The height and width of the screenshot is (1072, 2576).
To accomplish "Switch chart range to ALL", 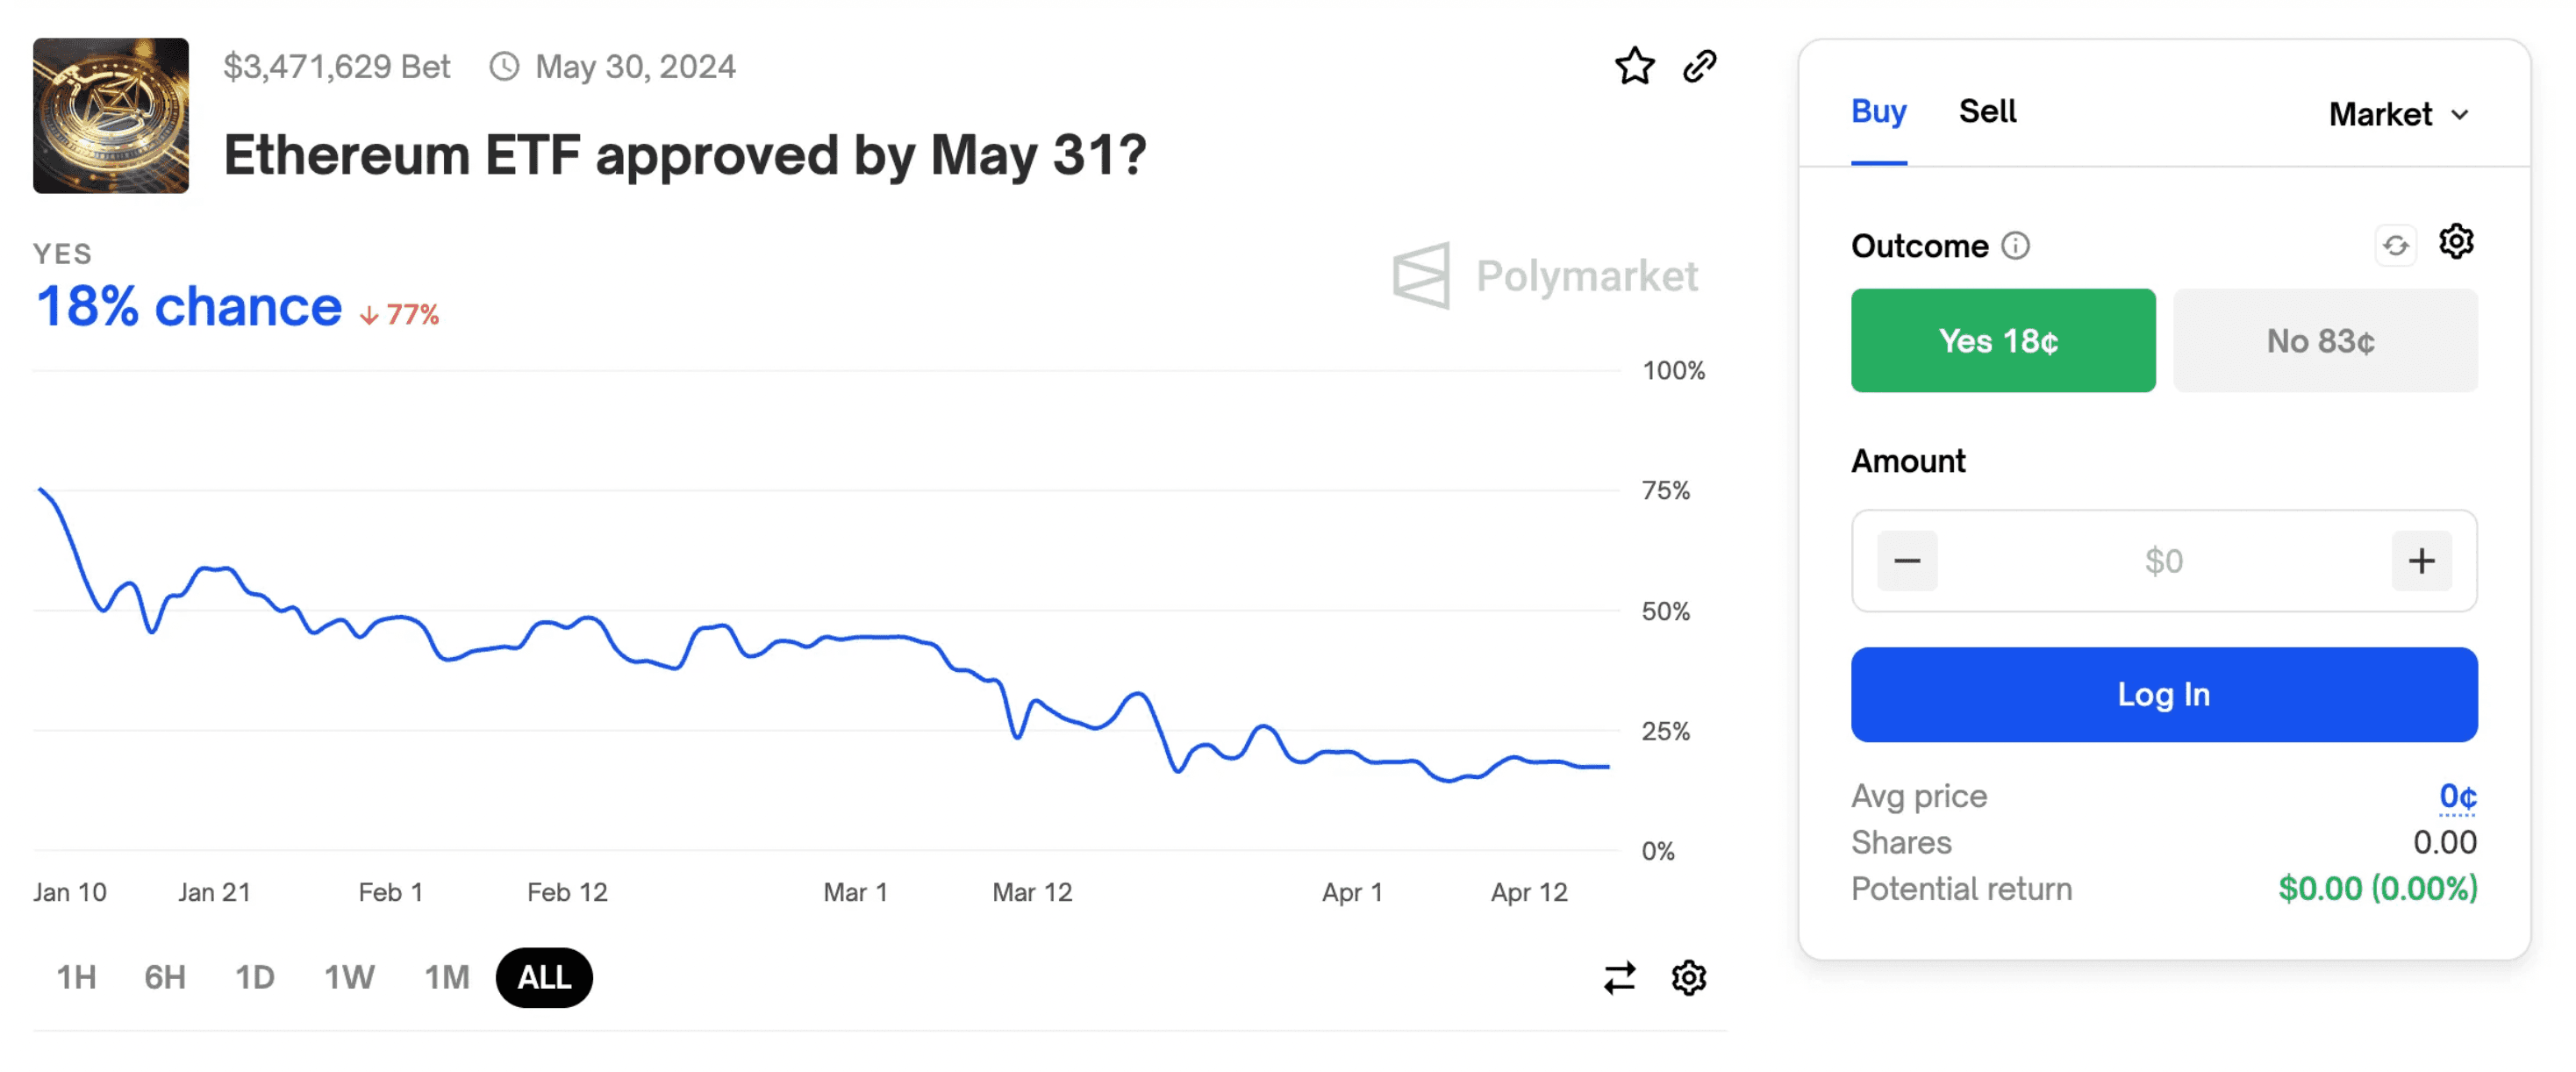I will [544, 977].
